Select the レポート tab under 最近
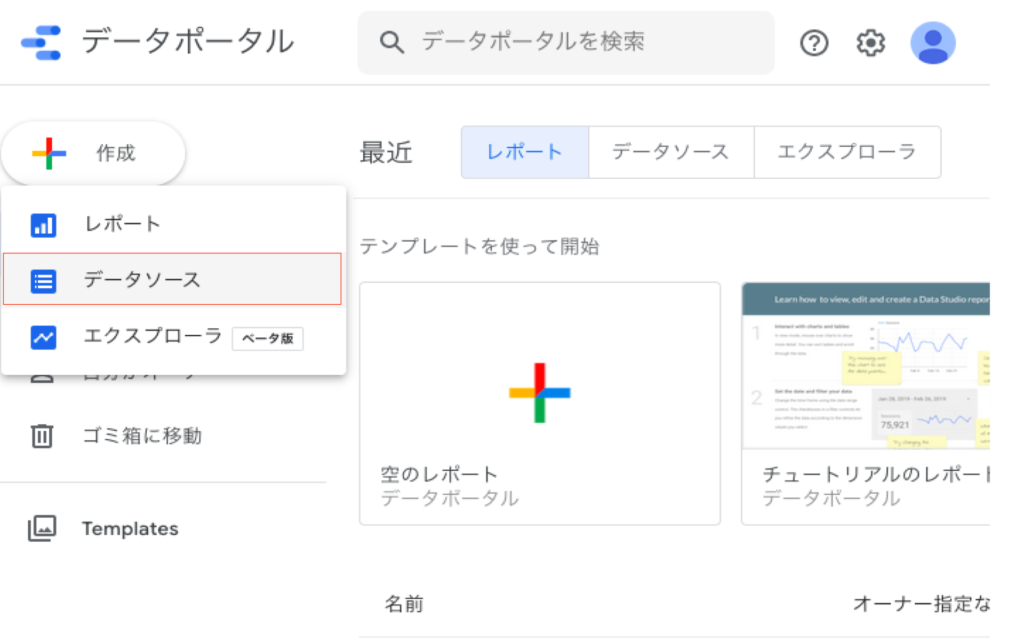The height and width of the screenshot is (641, 1024). [524, 152]
